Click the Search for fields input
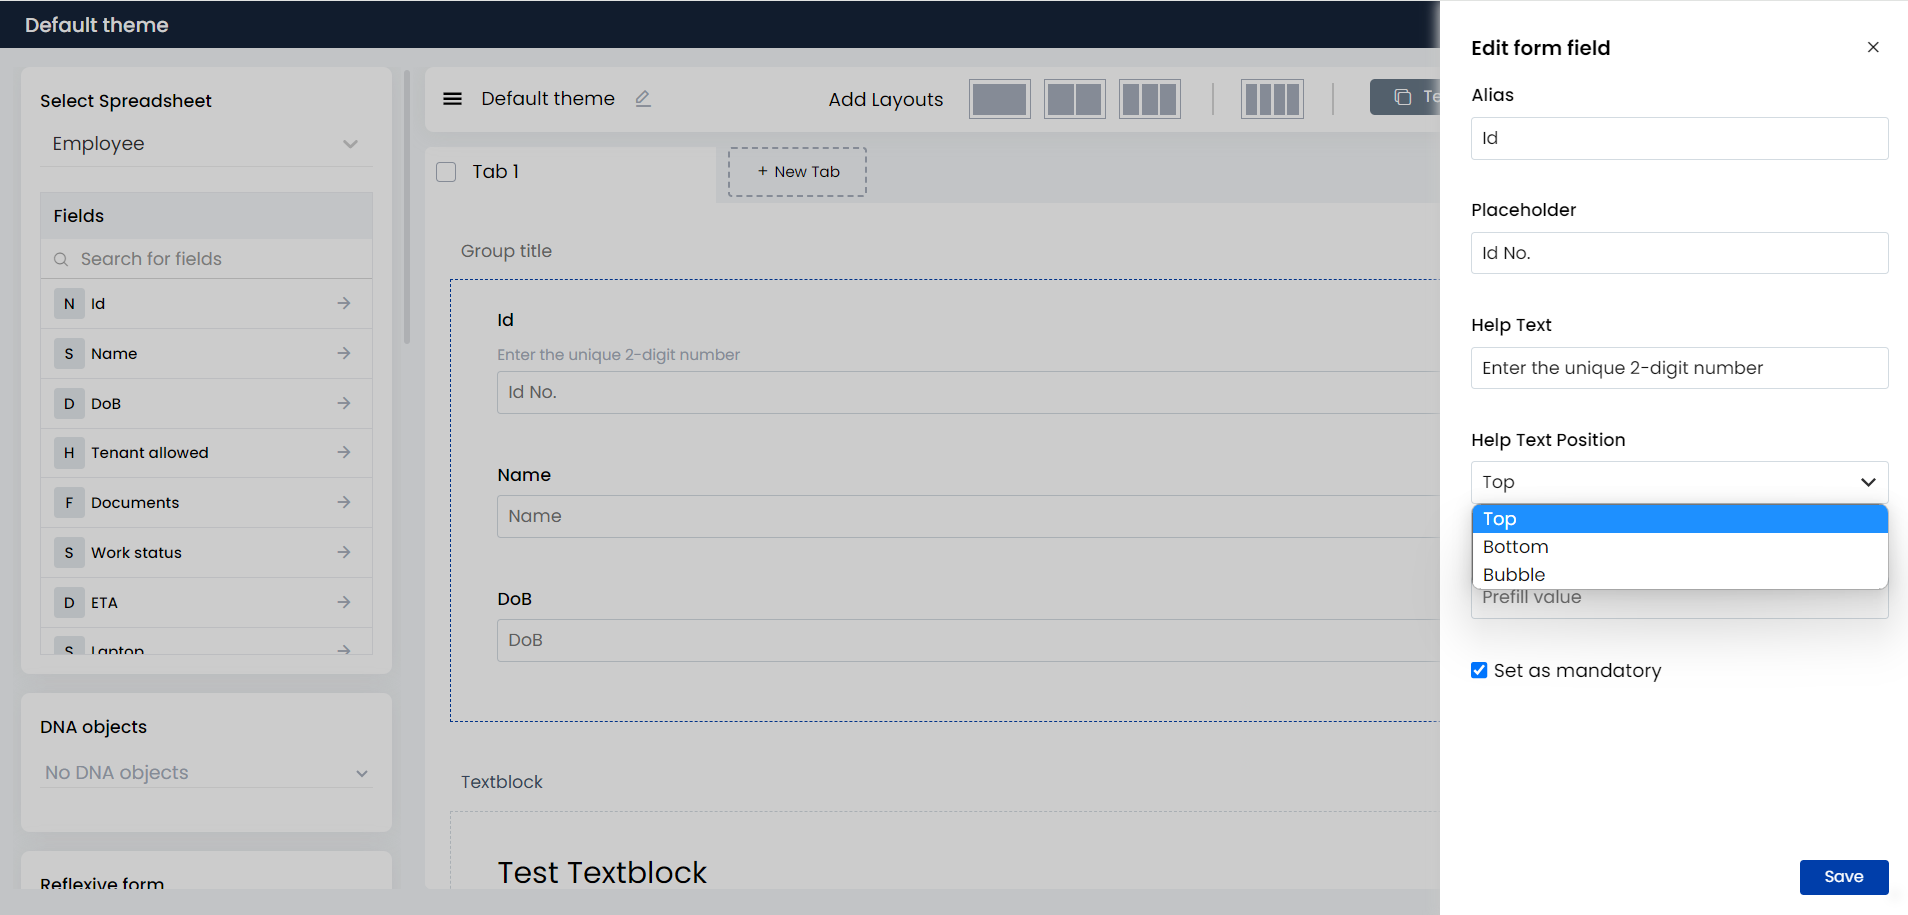The image size is (1908, 915). tap(206, 259)
